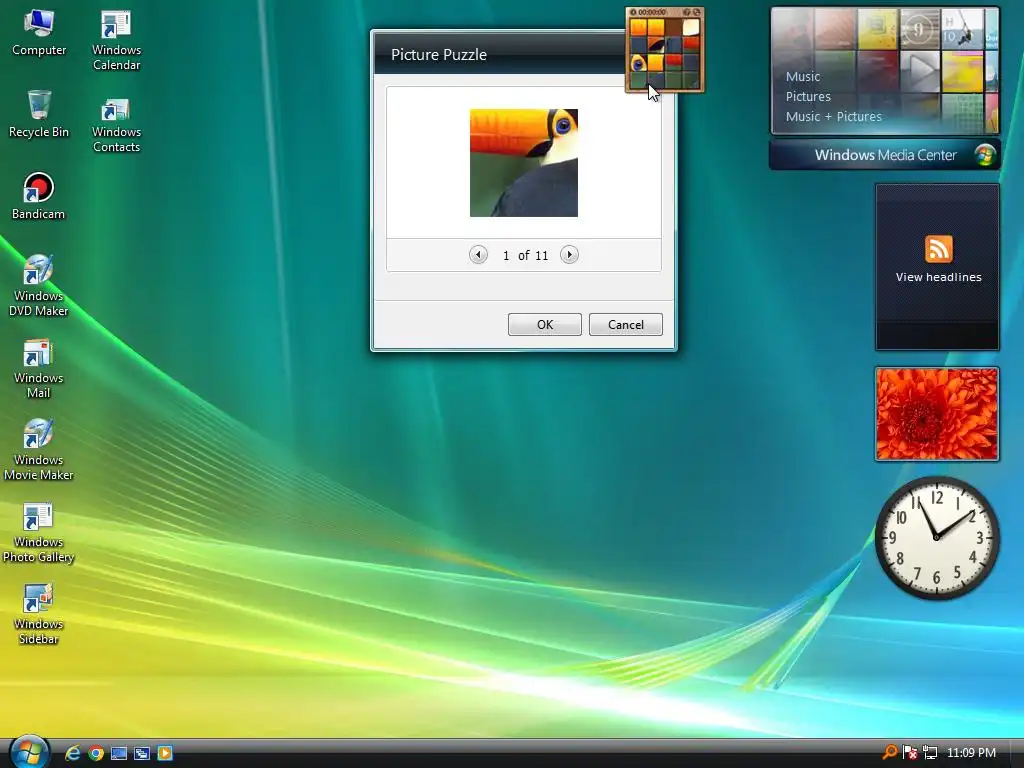Open Windows Media Center from the gadget bar
The height and width of the screenshot is (768, 1024).
pyautogui.click(x=885, y=155)
